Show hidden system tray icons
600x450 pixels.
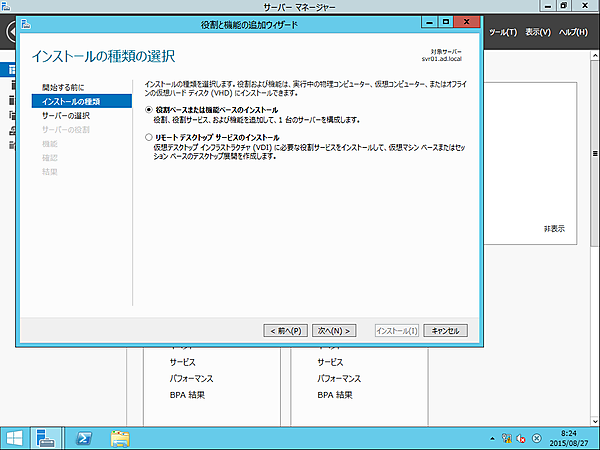coord(493,438)
